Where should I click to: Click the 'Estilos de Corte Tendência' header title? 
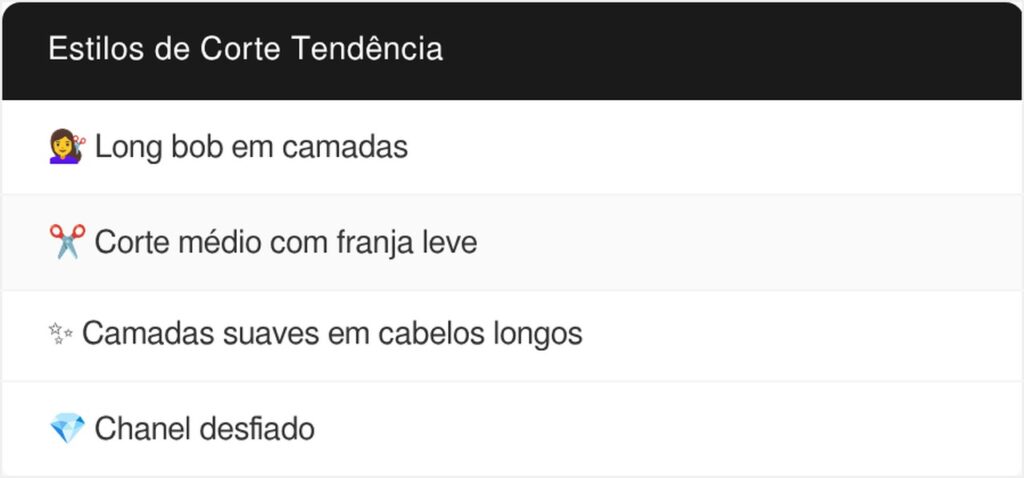pos(245,49)
